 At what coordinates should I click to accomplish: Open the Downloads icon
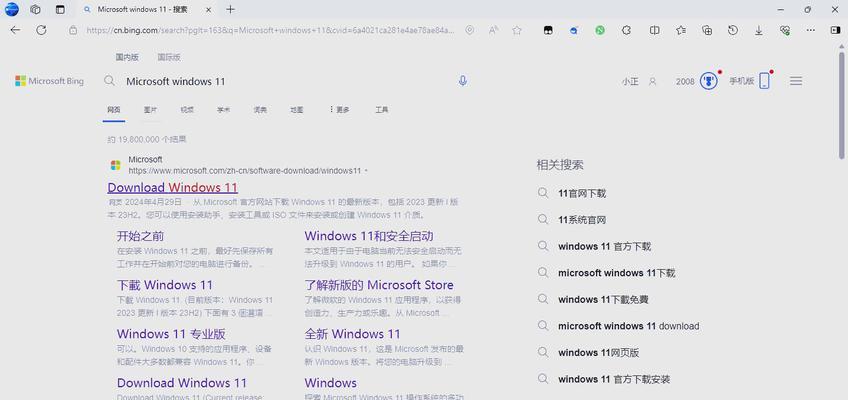(x=759, y=31)
